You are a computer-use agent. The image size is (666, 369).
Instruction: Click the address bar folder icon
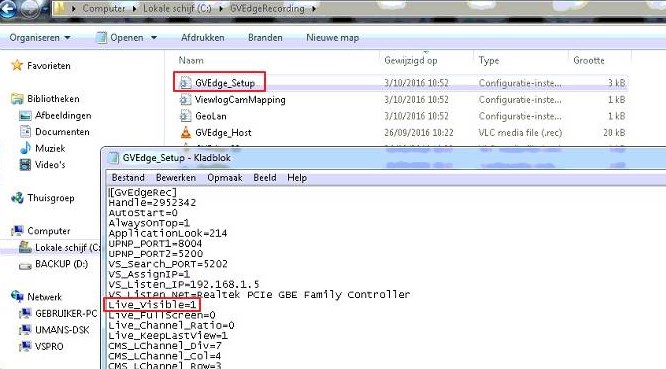coord(59,8)
